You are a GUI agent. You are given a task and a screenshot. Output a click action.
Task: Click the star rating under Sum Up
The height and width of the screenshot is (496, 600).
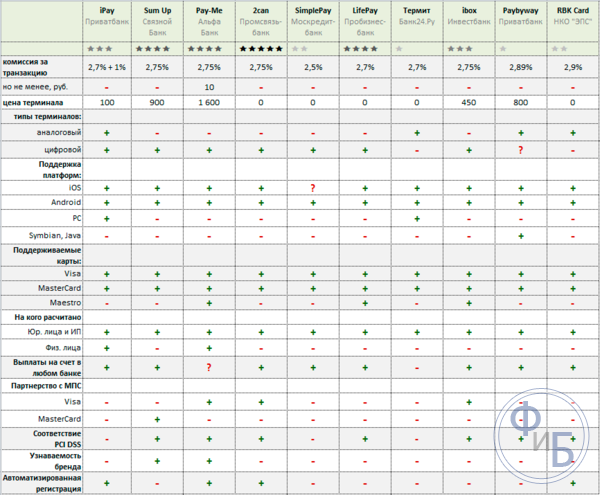[x=153, y=49]
